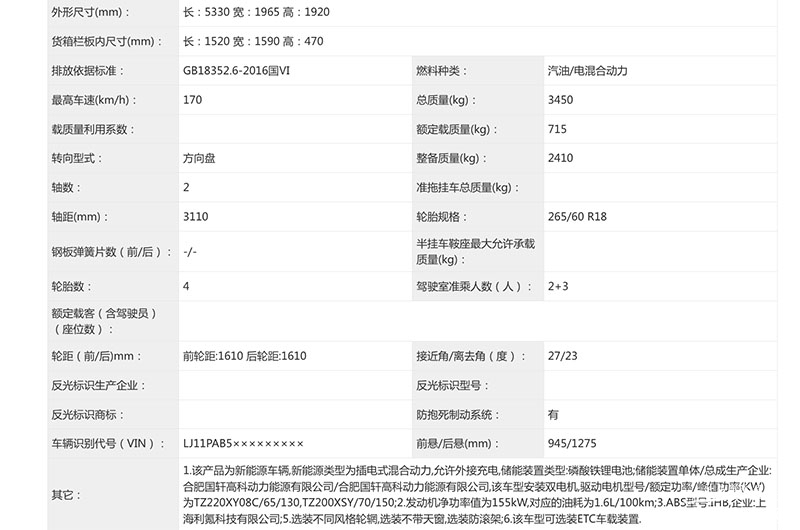Select the 载质量利用系数 label
Screen dimensions: 800x530
[x=93, y=130]
